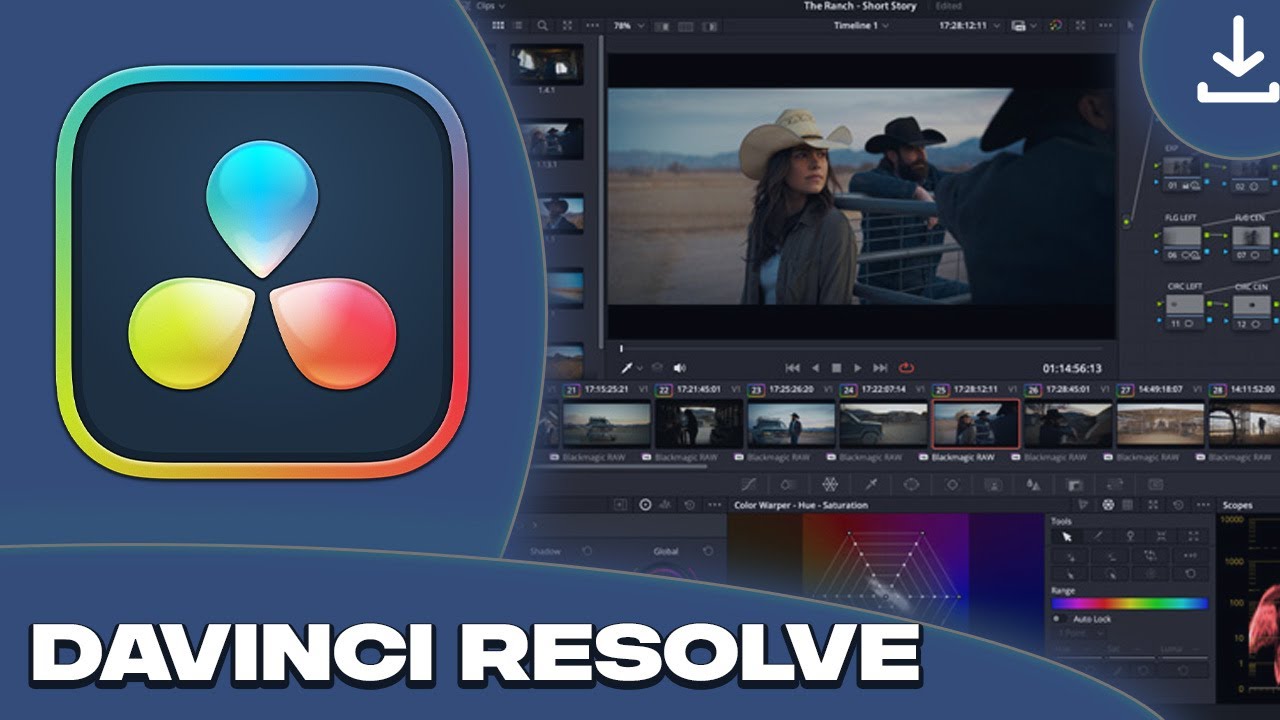Click the 01:14:56:13 timecode readout

pos(1071,368)
